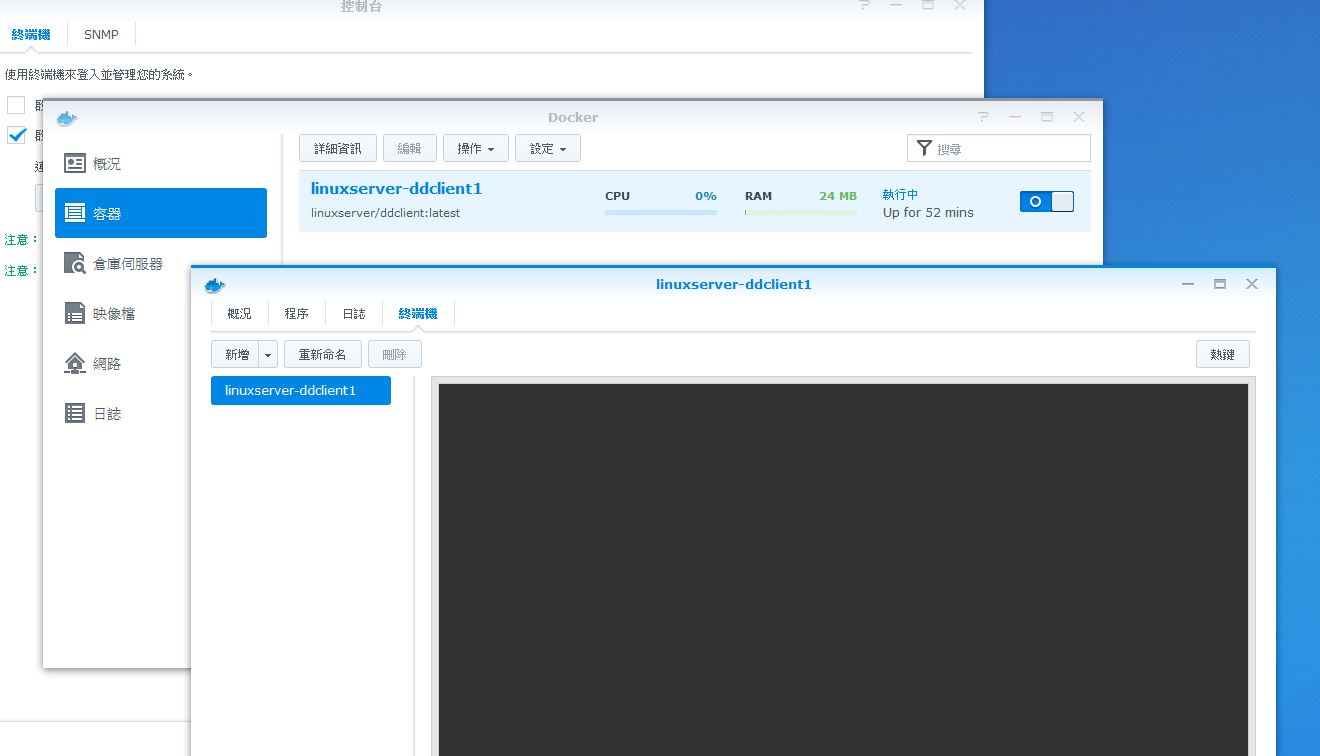Click the CPU usage bar of the container
1320x756 pixels.
click(x=661, y=212)
